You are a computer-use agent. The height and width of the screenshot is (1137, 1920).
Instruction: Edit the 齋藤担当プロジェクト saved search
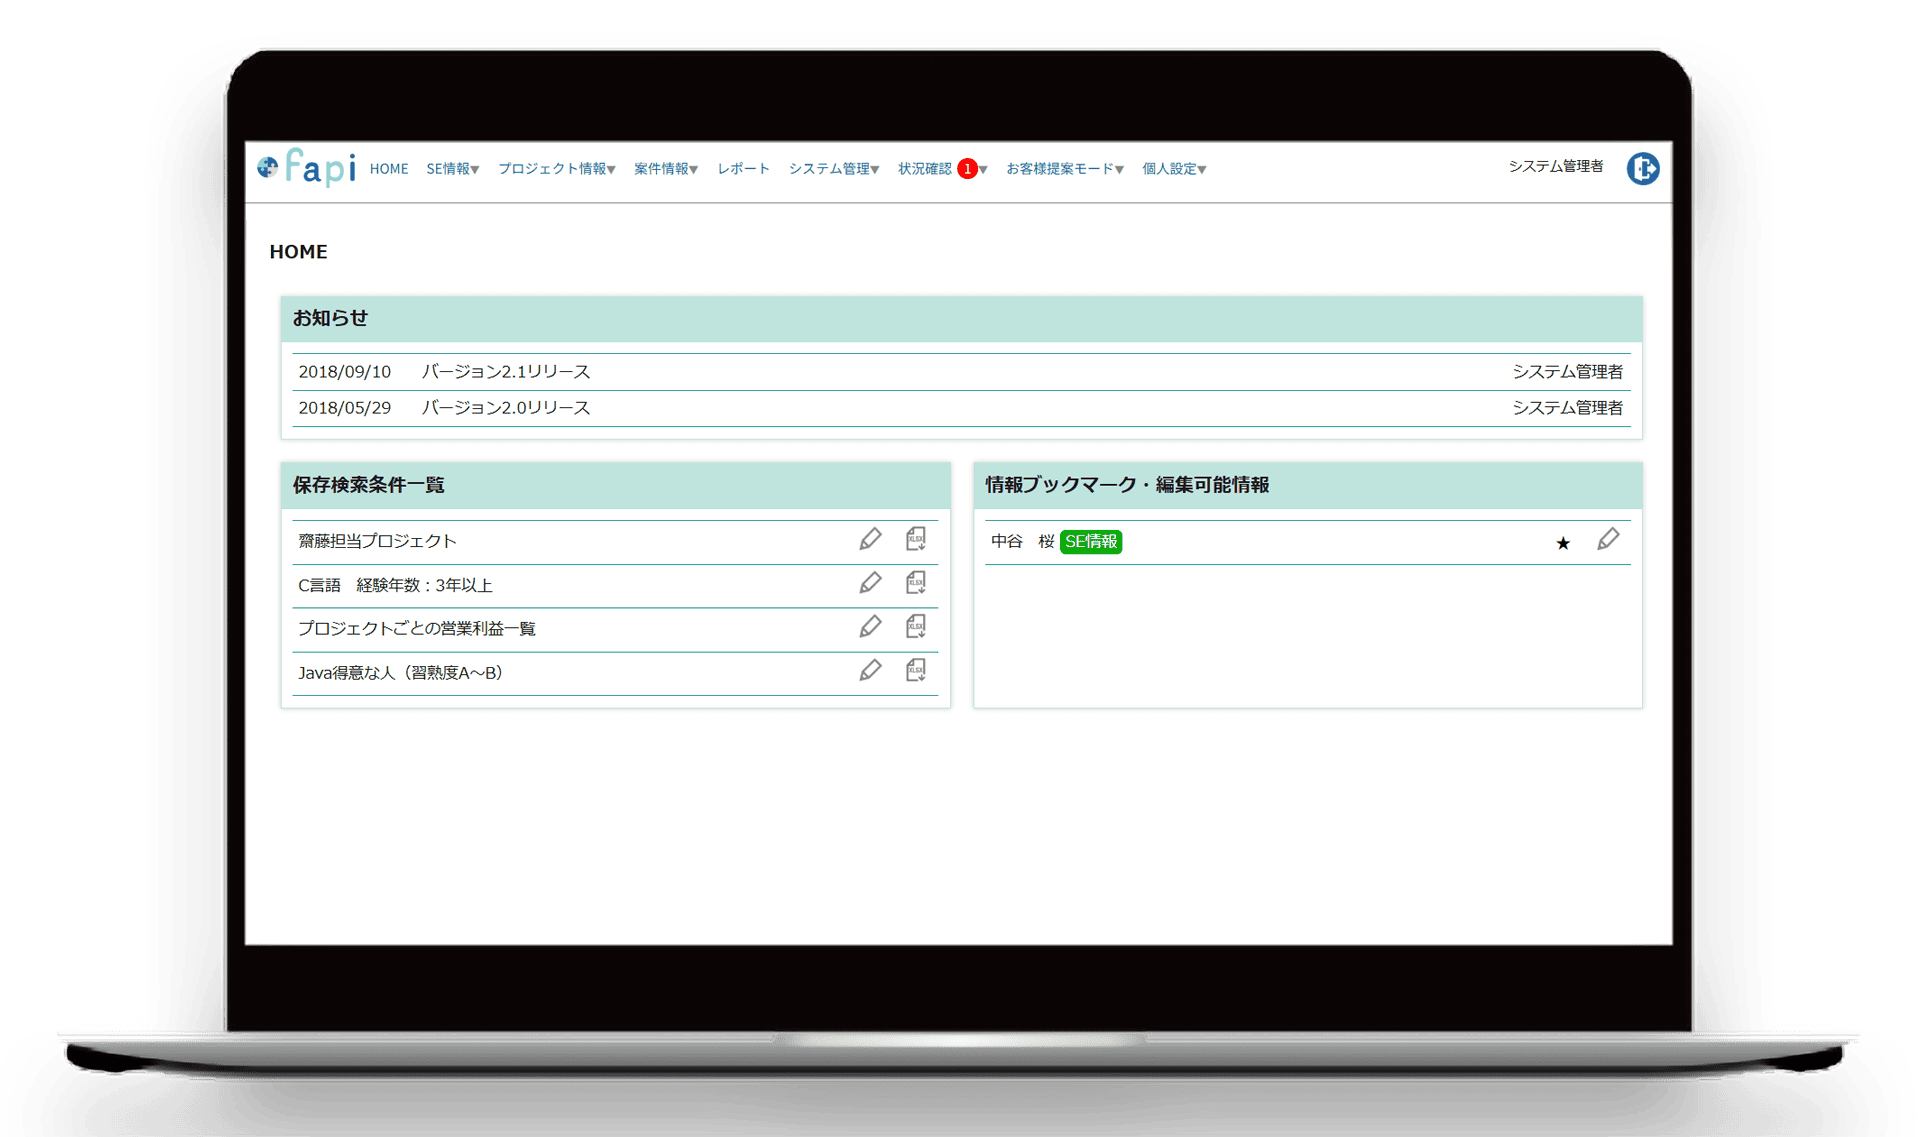tap(870, 540)
